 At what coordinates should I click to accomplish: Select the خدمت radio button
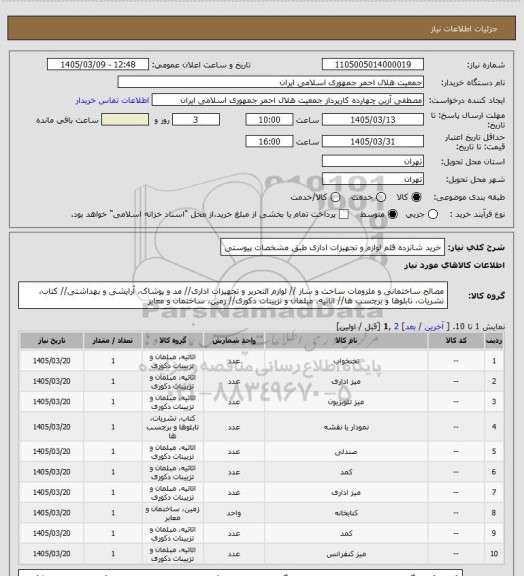point(381,197)
